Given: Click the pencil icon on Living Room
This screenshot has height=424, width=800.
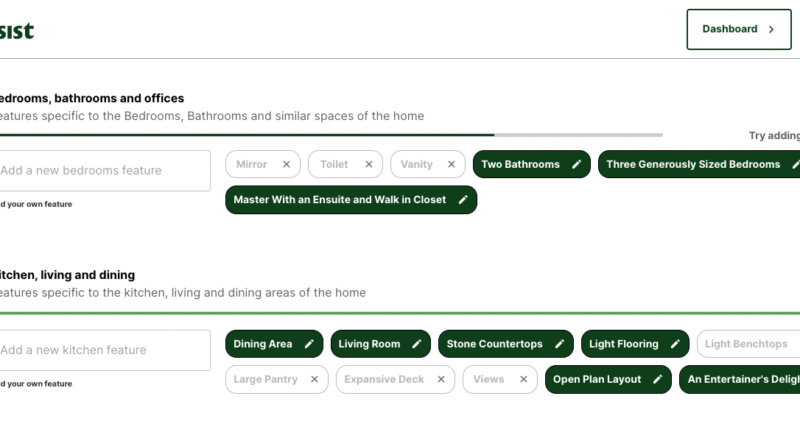Looking at the screenshot, I should (x=416, y=344).
